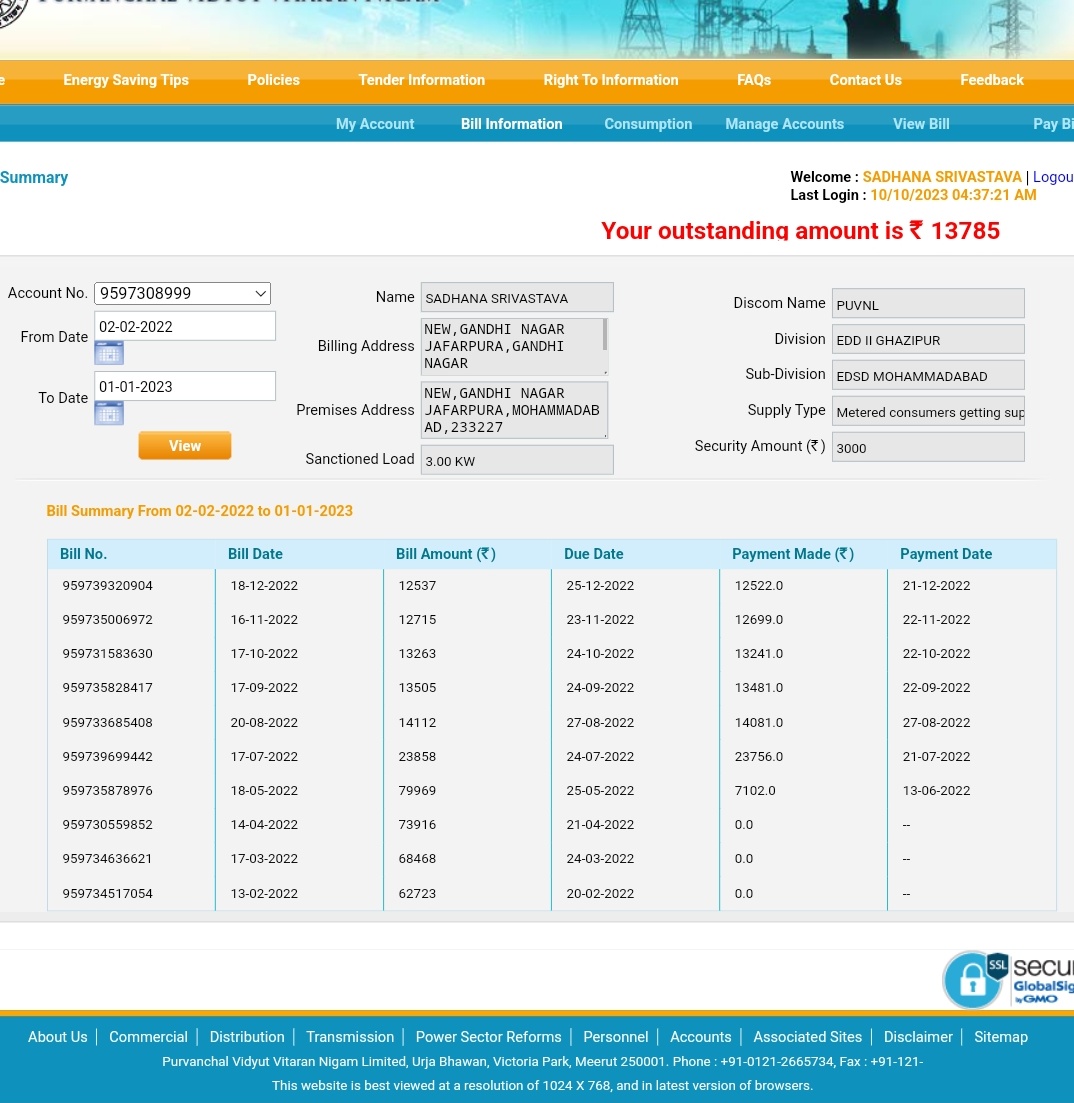Viewport: 1074px width, 1103px height.
Task: Click the Supply Type field
Action: click(x=928, y=412)
